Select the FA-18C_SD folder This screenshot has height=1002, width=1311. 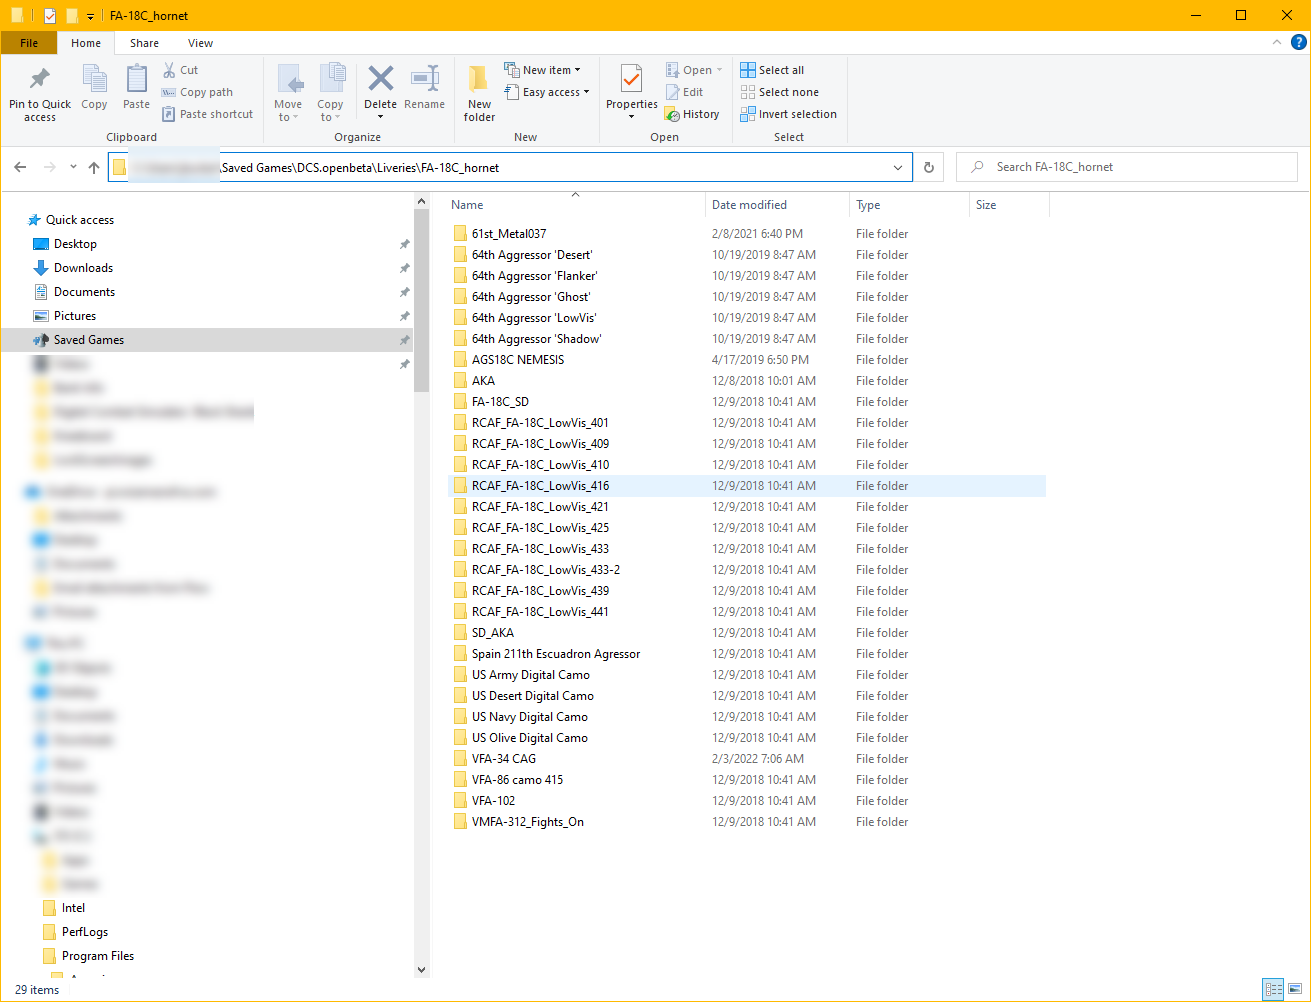(500, 402)
